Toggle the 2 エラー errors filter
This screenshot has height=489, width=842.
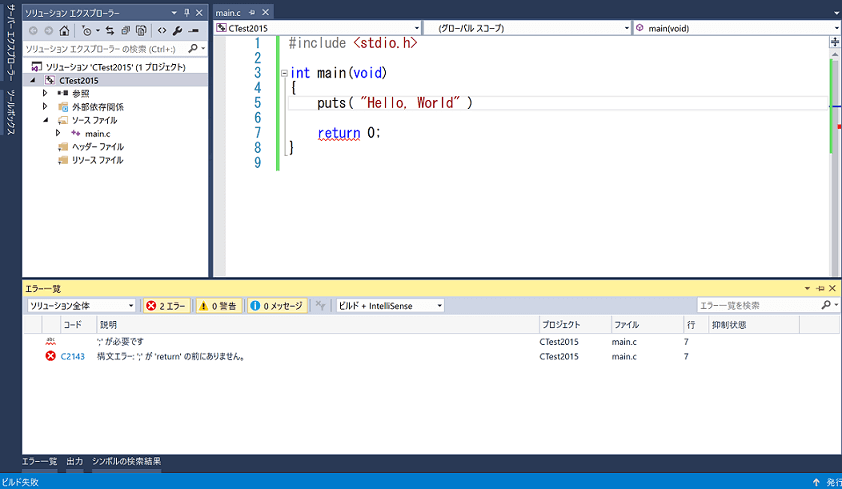coord(166,305)
